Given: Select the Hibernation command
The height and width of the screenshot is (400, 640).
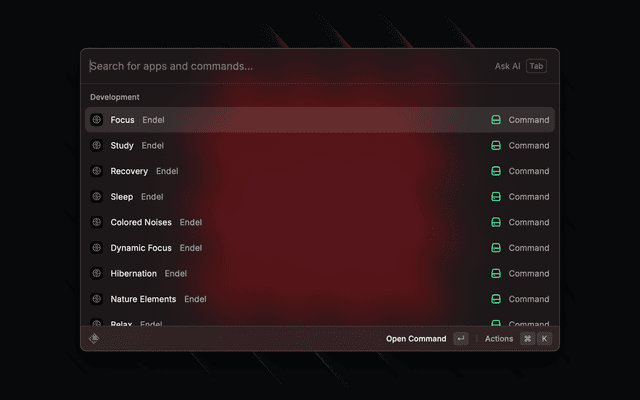Looking at the screenshot, I should [300, 273].
